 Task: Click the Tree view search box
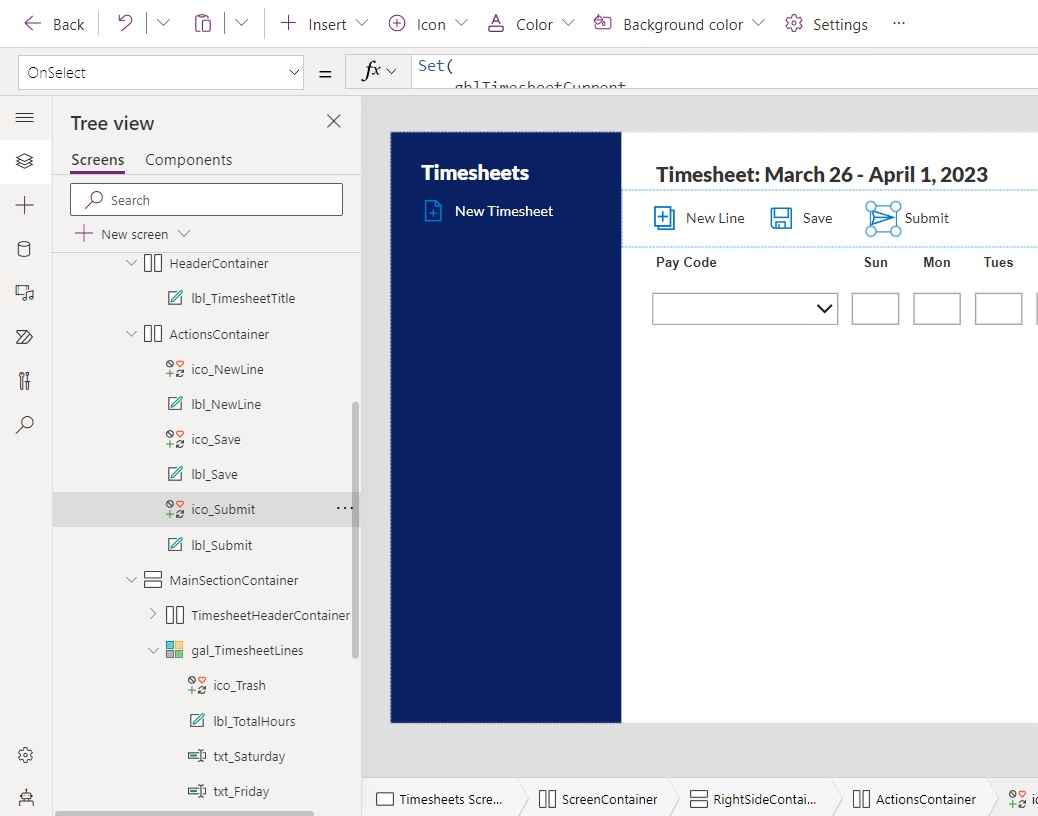tap(205, 200)
